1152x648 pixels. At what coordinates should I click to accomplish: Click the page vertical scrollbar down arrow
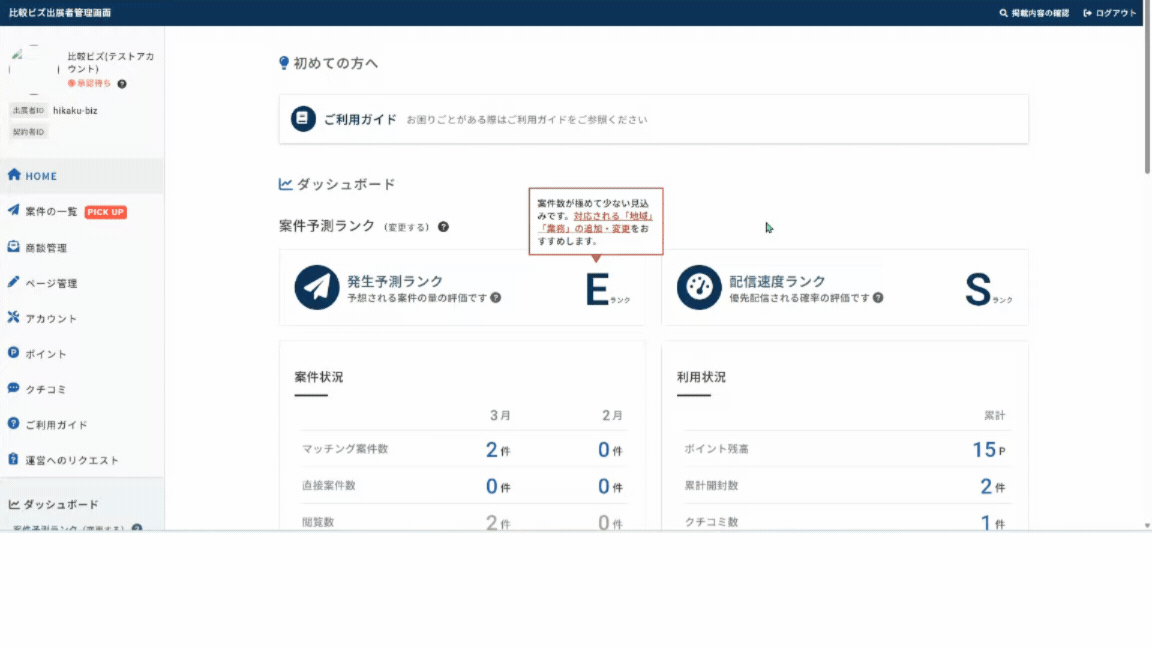(x=1147, y=524)
